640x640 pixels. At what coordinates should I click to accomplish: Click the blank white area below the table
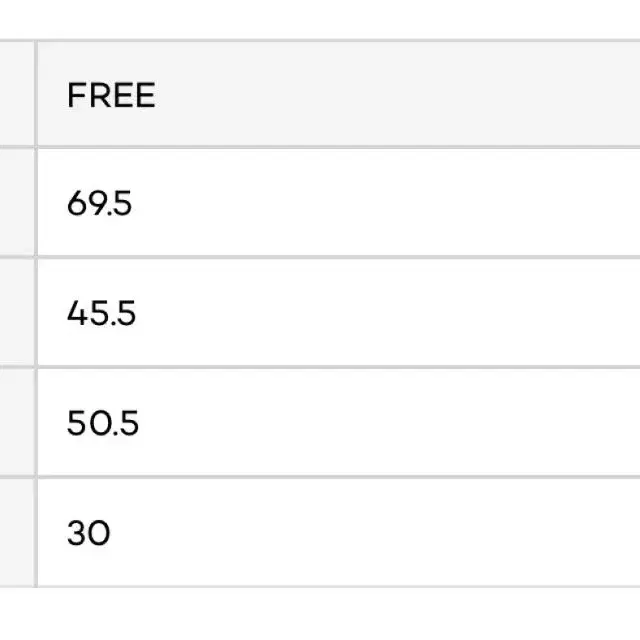(320, 614)
